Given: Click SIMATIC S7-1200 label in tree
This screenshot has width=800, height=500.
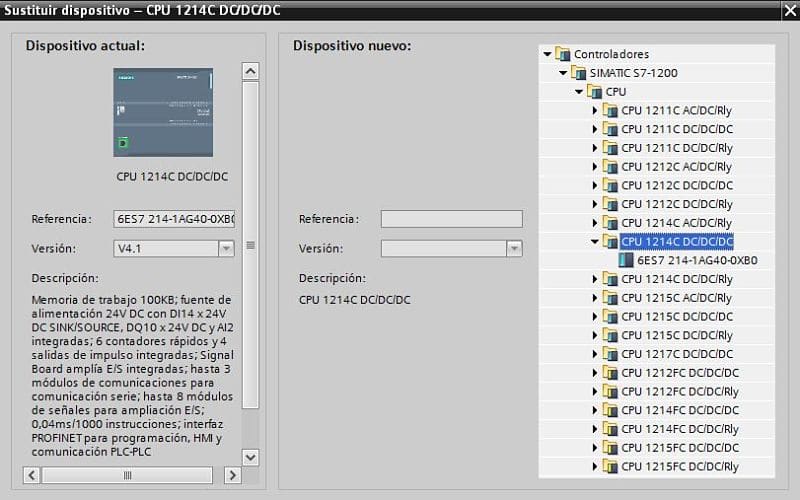Looking at the screenshot, I should click(634, 72).
